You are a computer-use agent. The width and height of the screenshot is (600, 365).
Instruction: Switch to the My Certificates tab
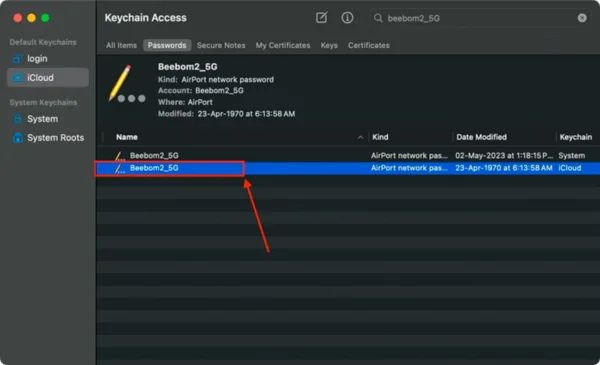coord(283,45)
